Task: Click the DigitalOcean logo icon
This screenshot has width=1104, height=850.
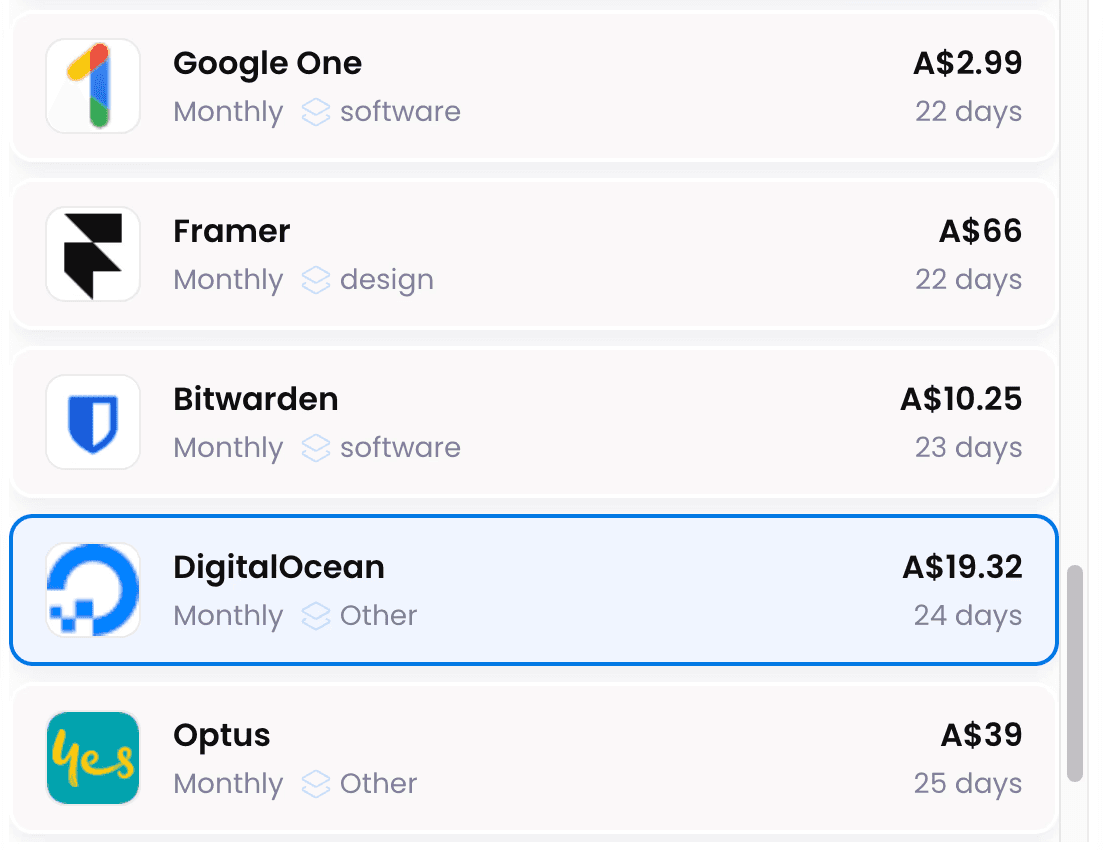Action: 93,590
